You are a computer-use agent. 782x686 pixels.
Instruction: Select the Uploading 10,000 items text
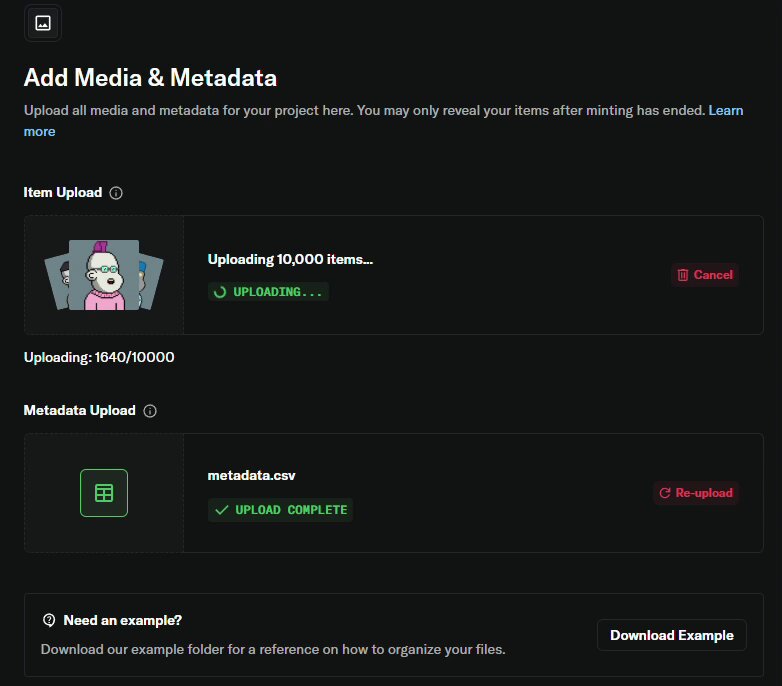[290, 259]
